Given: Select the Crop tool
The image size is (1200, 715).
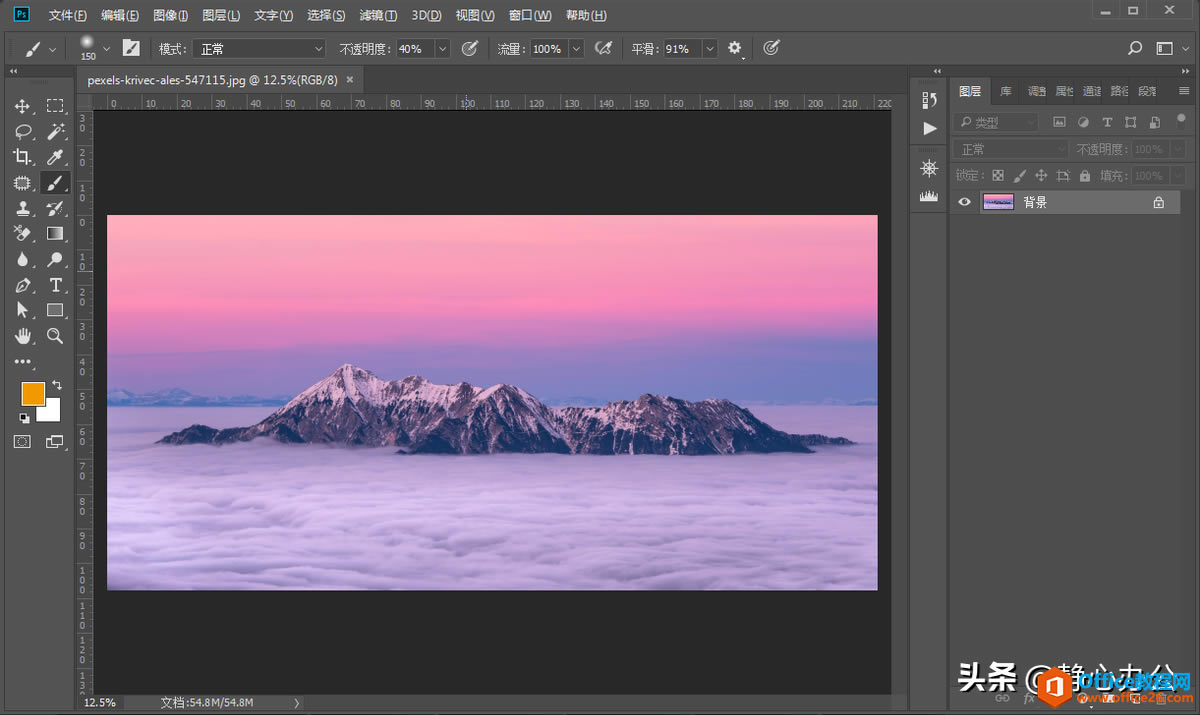Looking at the screenshot, I should tap(22, 157).
